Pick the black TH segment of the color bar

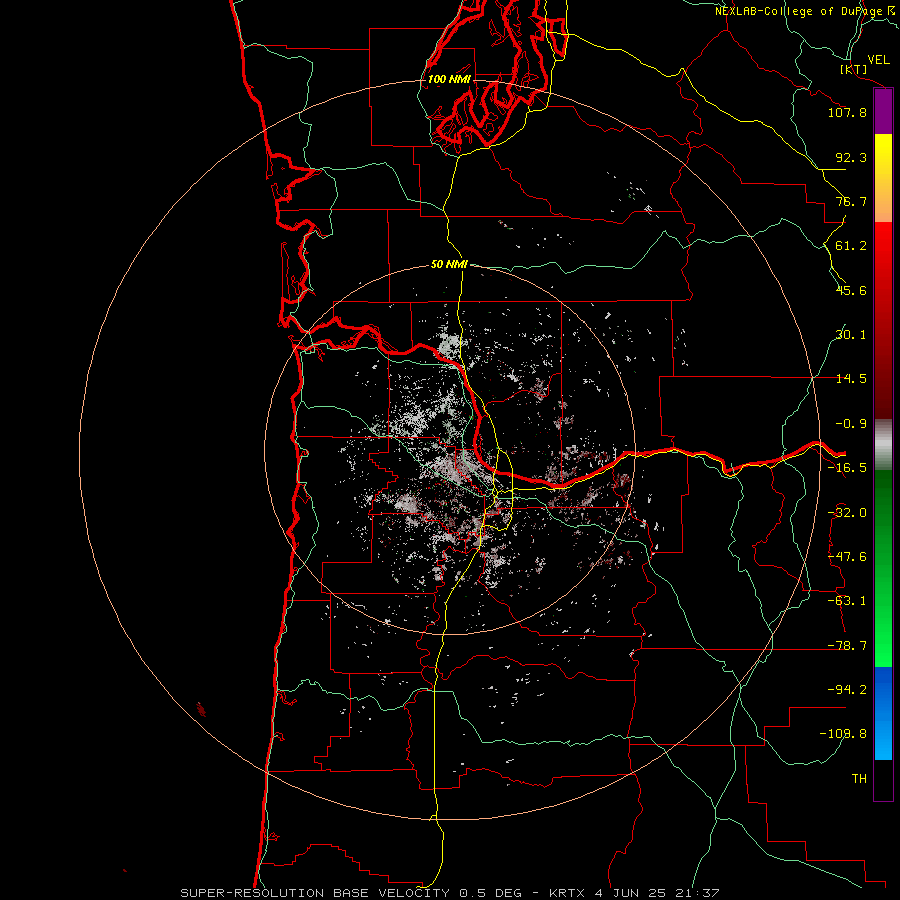[883, 779]
